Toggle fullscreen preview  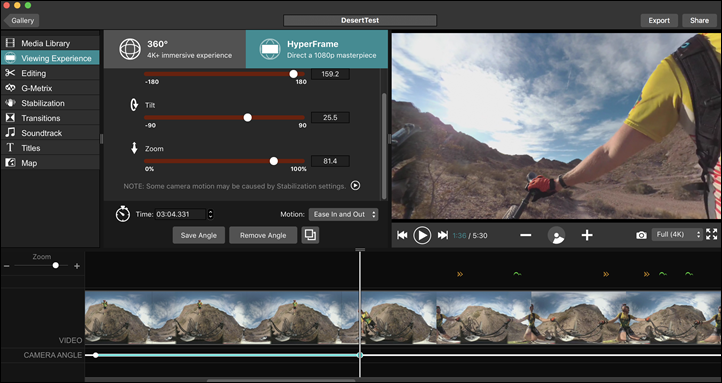(x=711, y=234)
